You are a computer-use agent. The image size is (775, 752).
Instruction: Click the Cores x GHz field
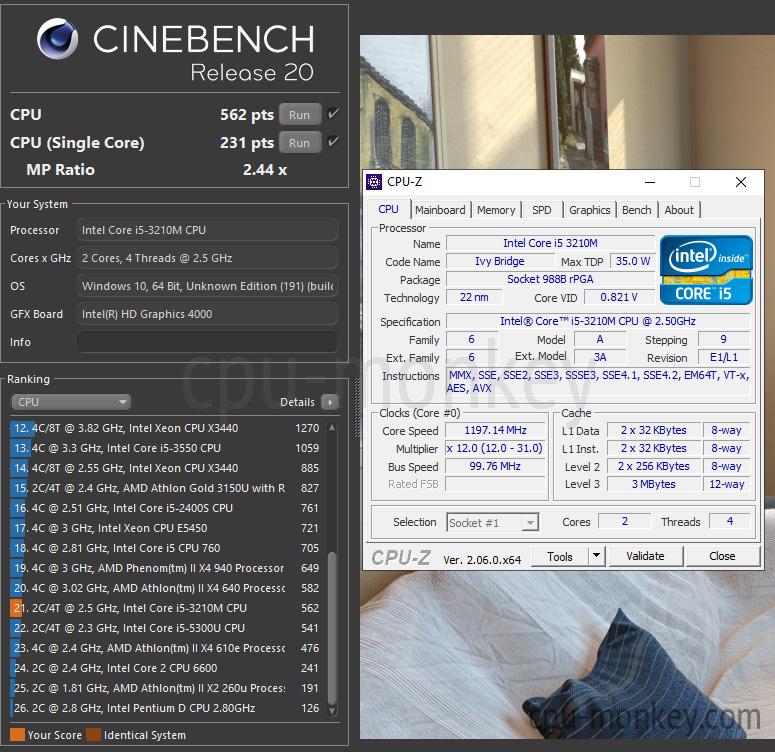click(207, 258)
